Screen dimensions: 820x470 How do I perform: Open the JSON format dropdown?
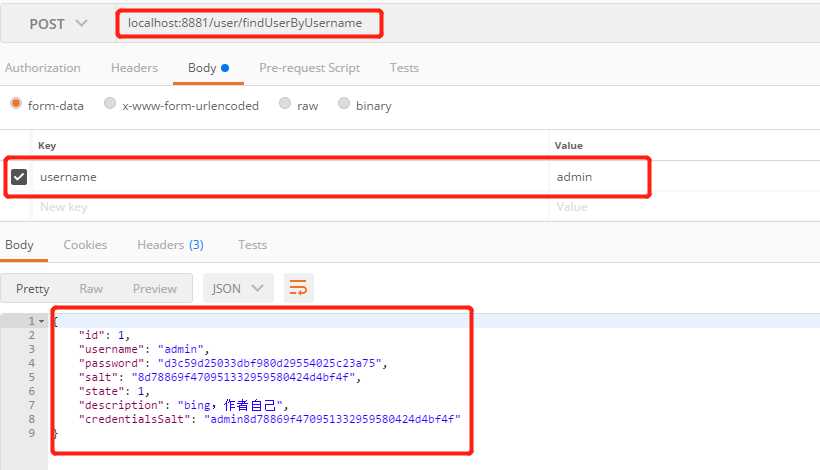pos(238,289)
